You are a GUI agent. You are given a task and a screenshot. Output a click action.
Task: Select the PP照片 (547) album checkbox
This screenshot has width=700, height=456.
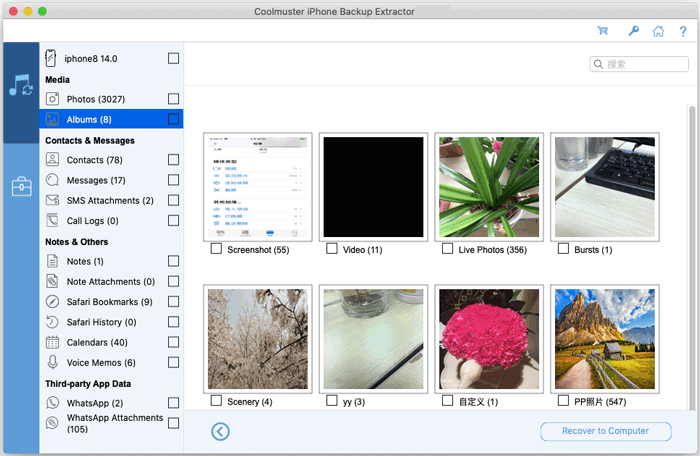click(x=563, y=401)
